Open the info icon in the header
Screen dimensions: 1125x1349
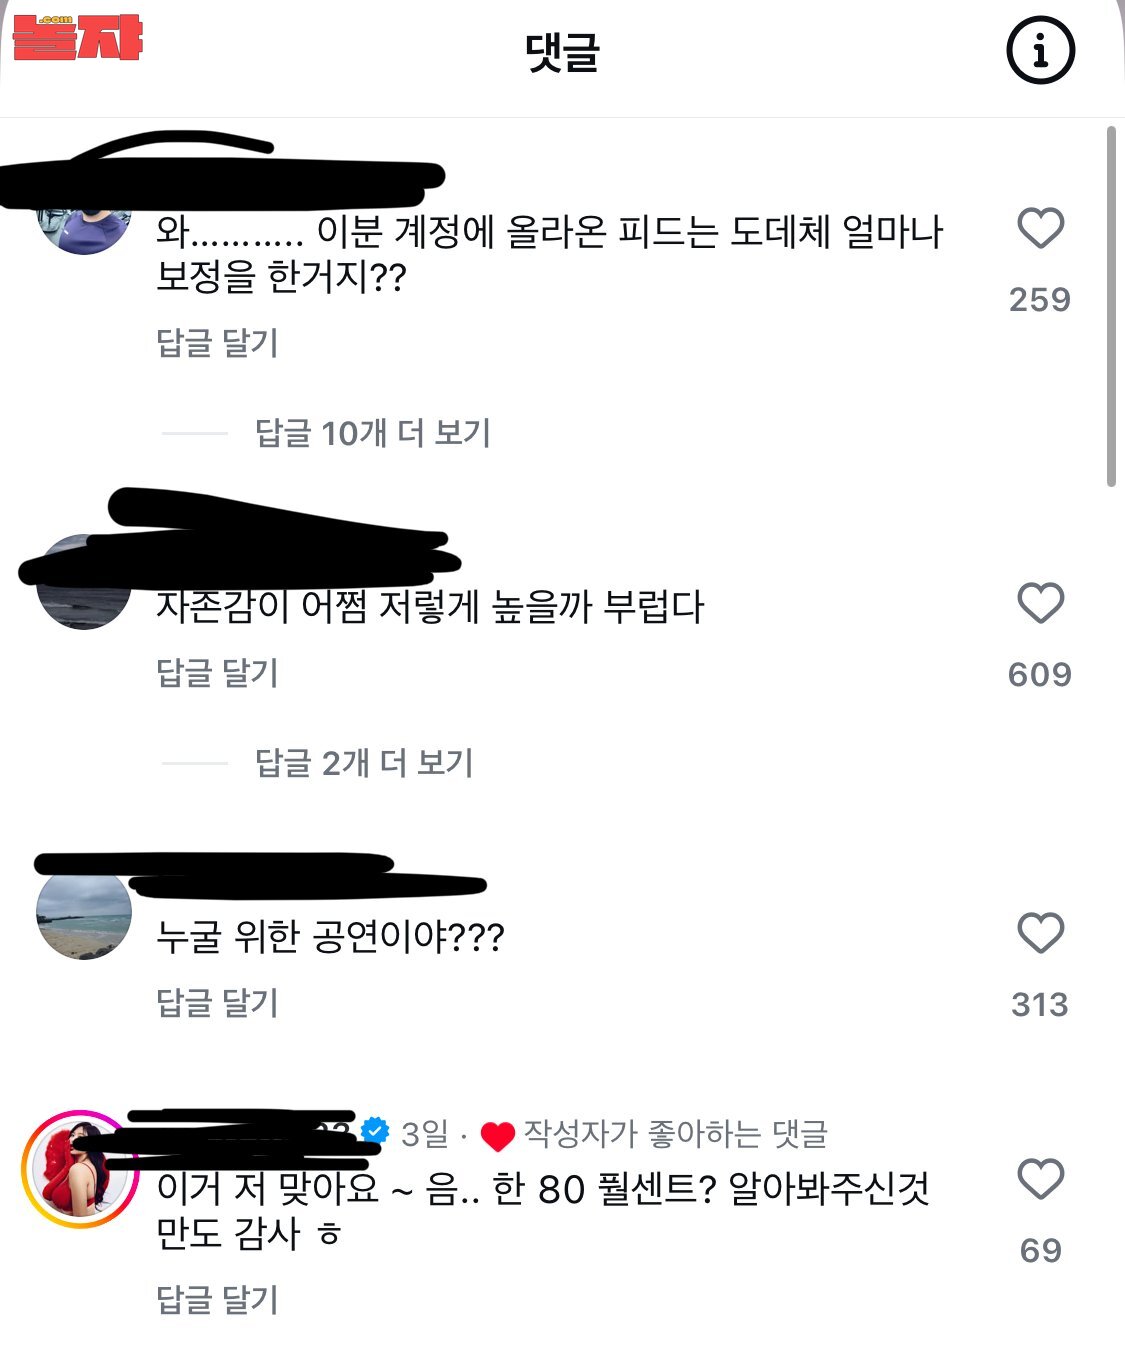tap(1040, 50)
